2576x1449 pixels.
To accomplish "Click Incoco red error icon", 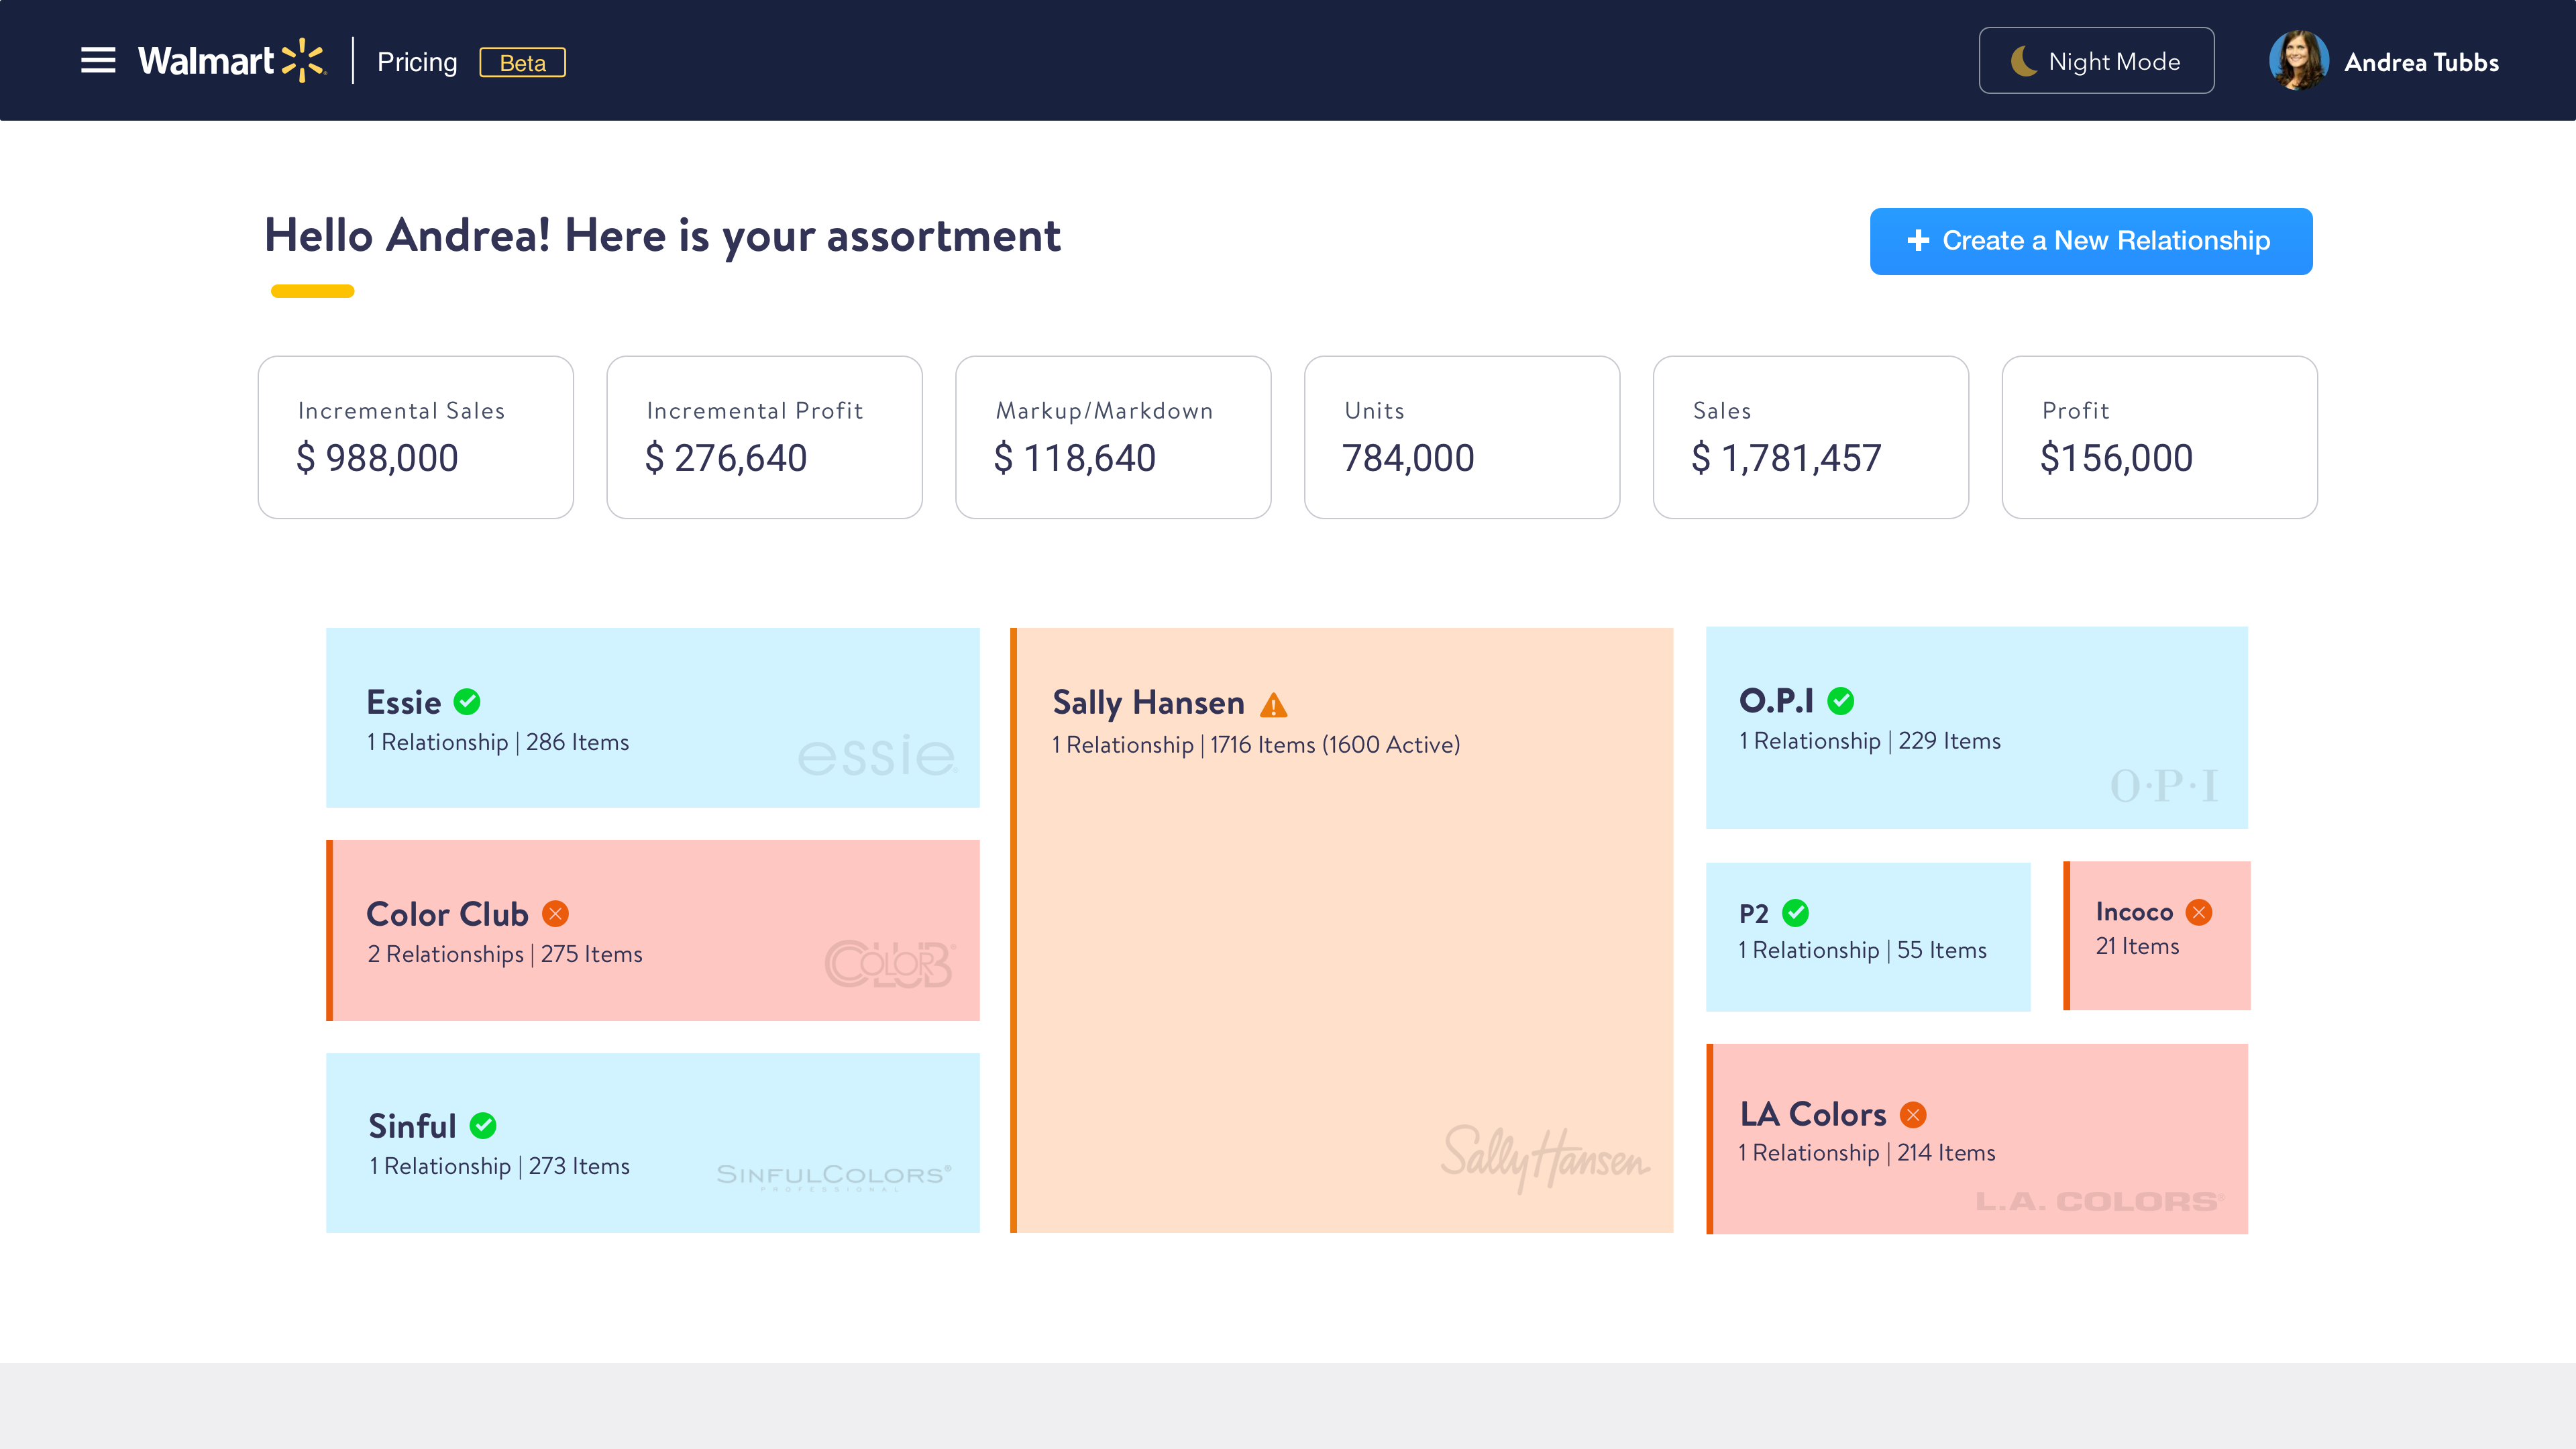I will [2199, 912].
